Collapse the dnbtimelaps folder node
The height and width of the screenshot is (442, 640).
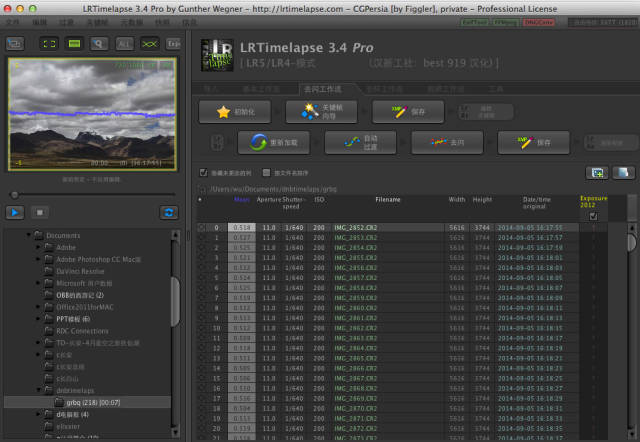[x=38, y=390]
